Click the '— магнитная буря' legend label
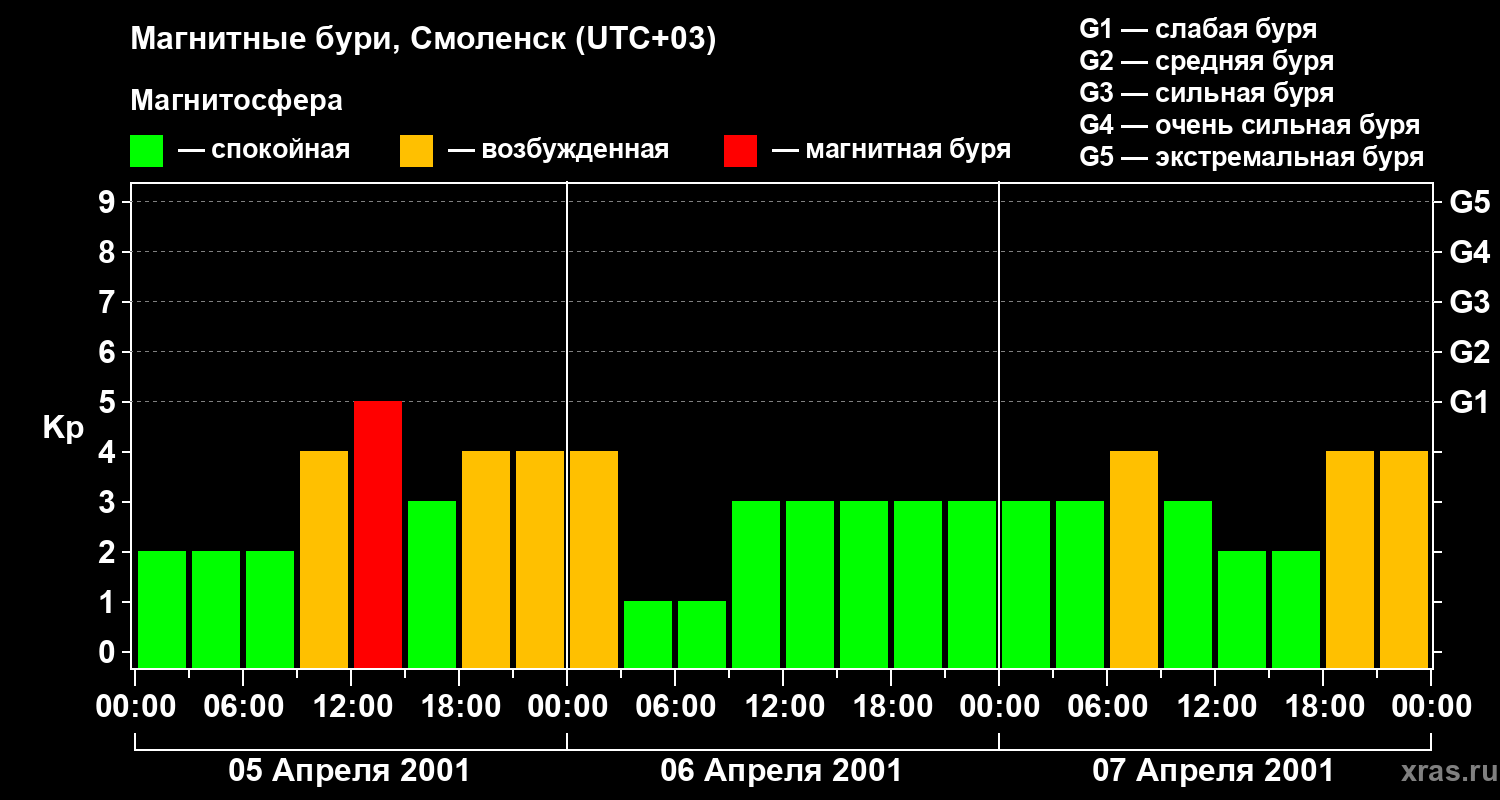 tap(891, 151)
